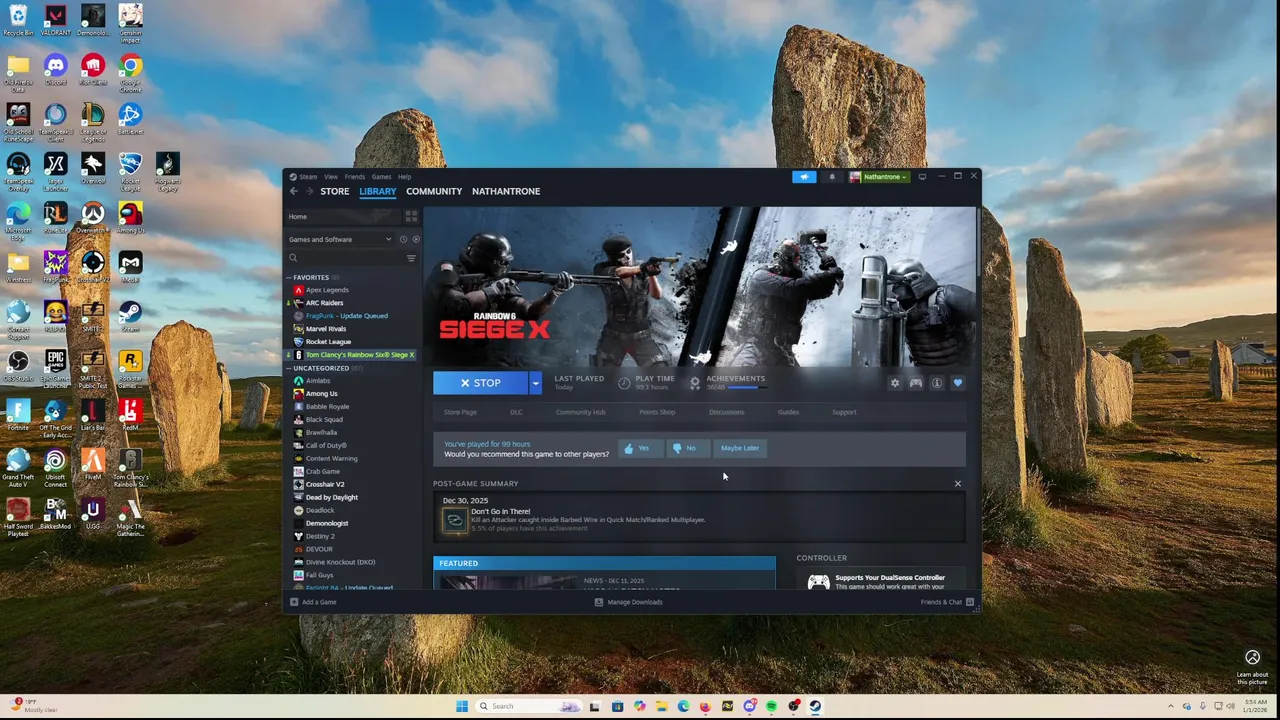
Task: Open the Steam menu
Action: click(308, 177)
